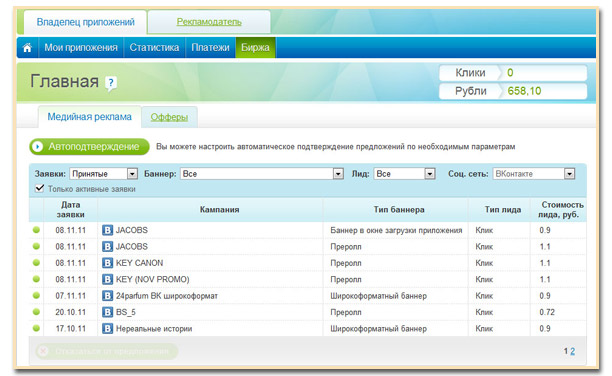Image resolution: width=612 pixels, height=376 pixels.
Task: Click green status dot of Нереальные истории row
Action: point(36,328)
